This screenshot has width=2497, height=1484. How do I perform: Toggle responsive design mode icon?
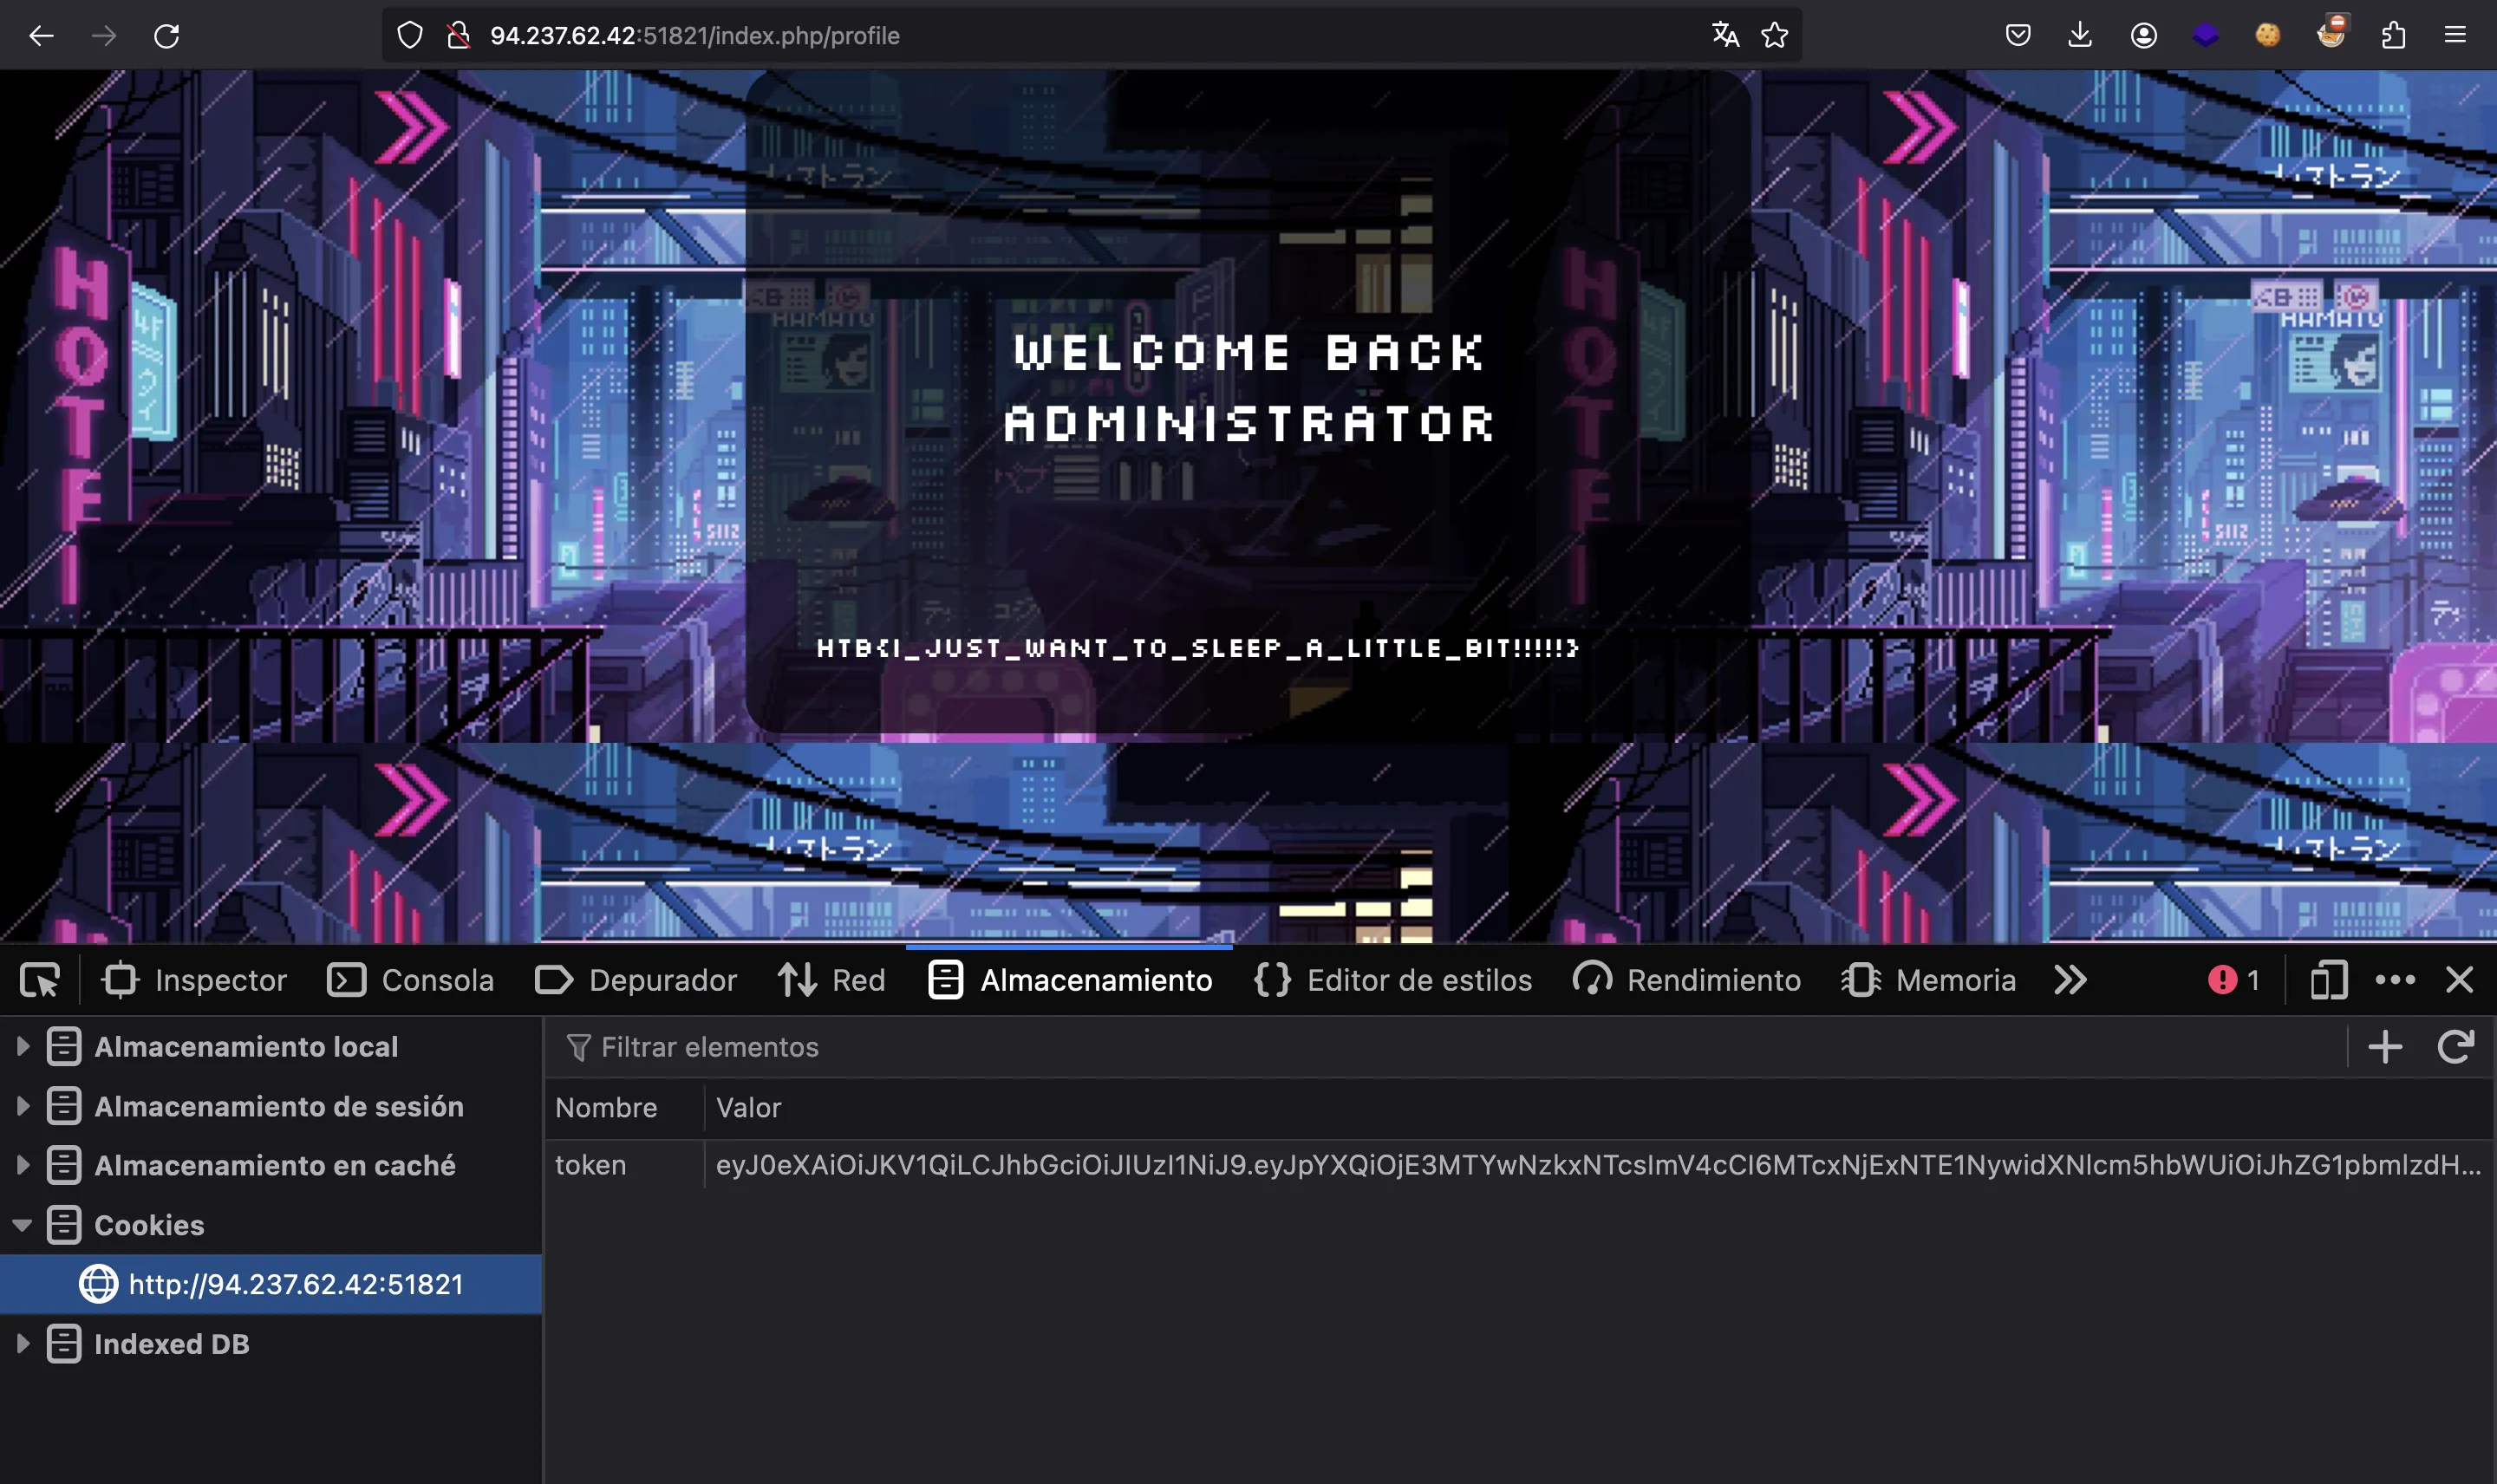coord(2329,980)
